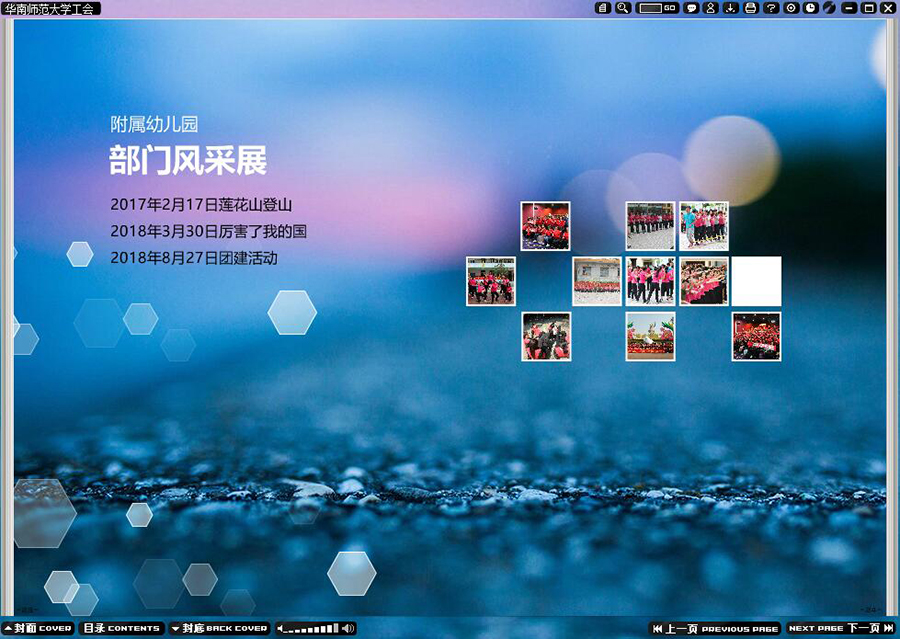The width and height of the screenshot is (900, 639).
Task: Open the comment speech bubble icon
Action: [x=692, y=8]
